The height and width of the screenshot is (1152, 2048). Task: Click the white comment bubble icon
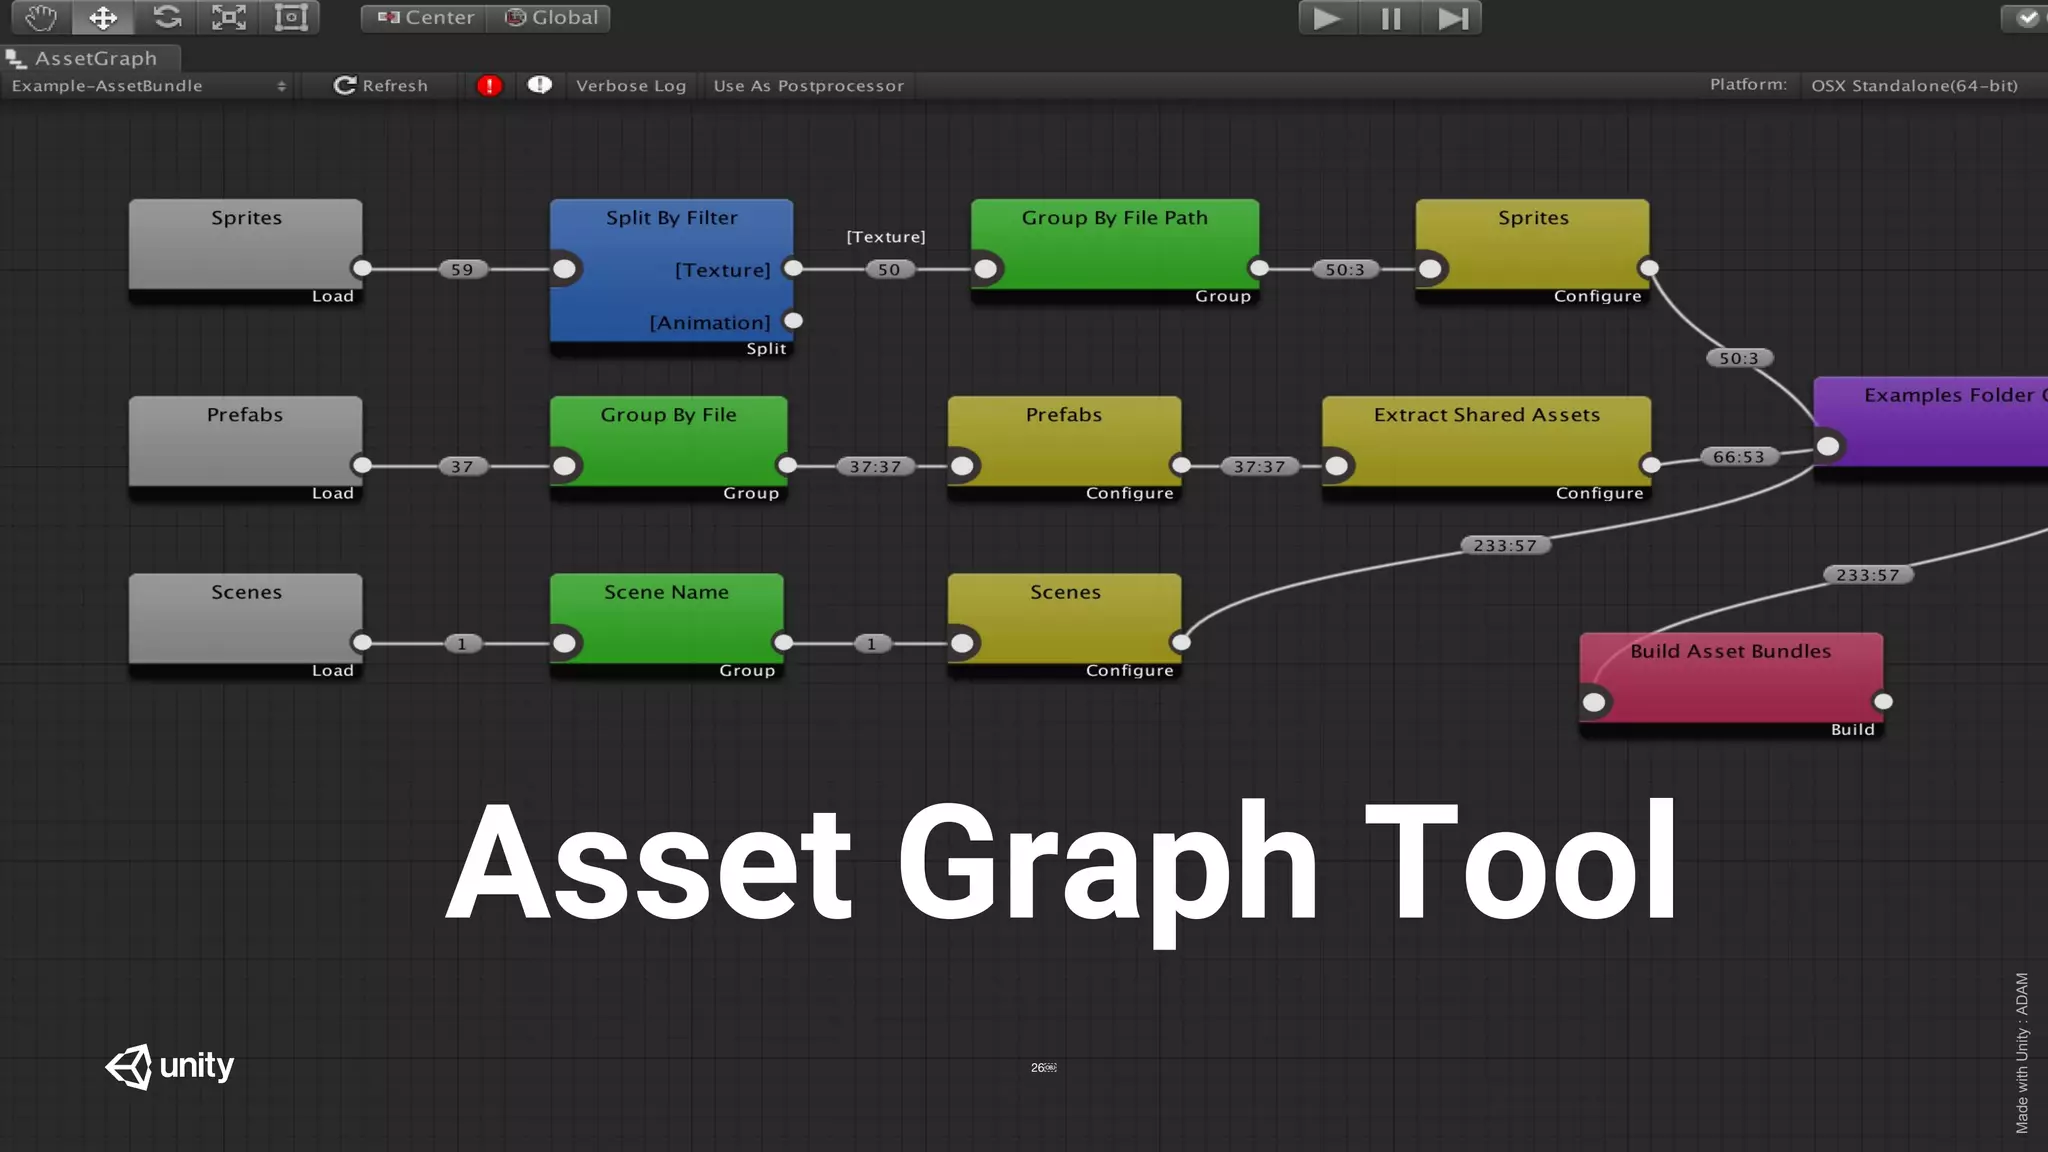pos(539,85)
